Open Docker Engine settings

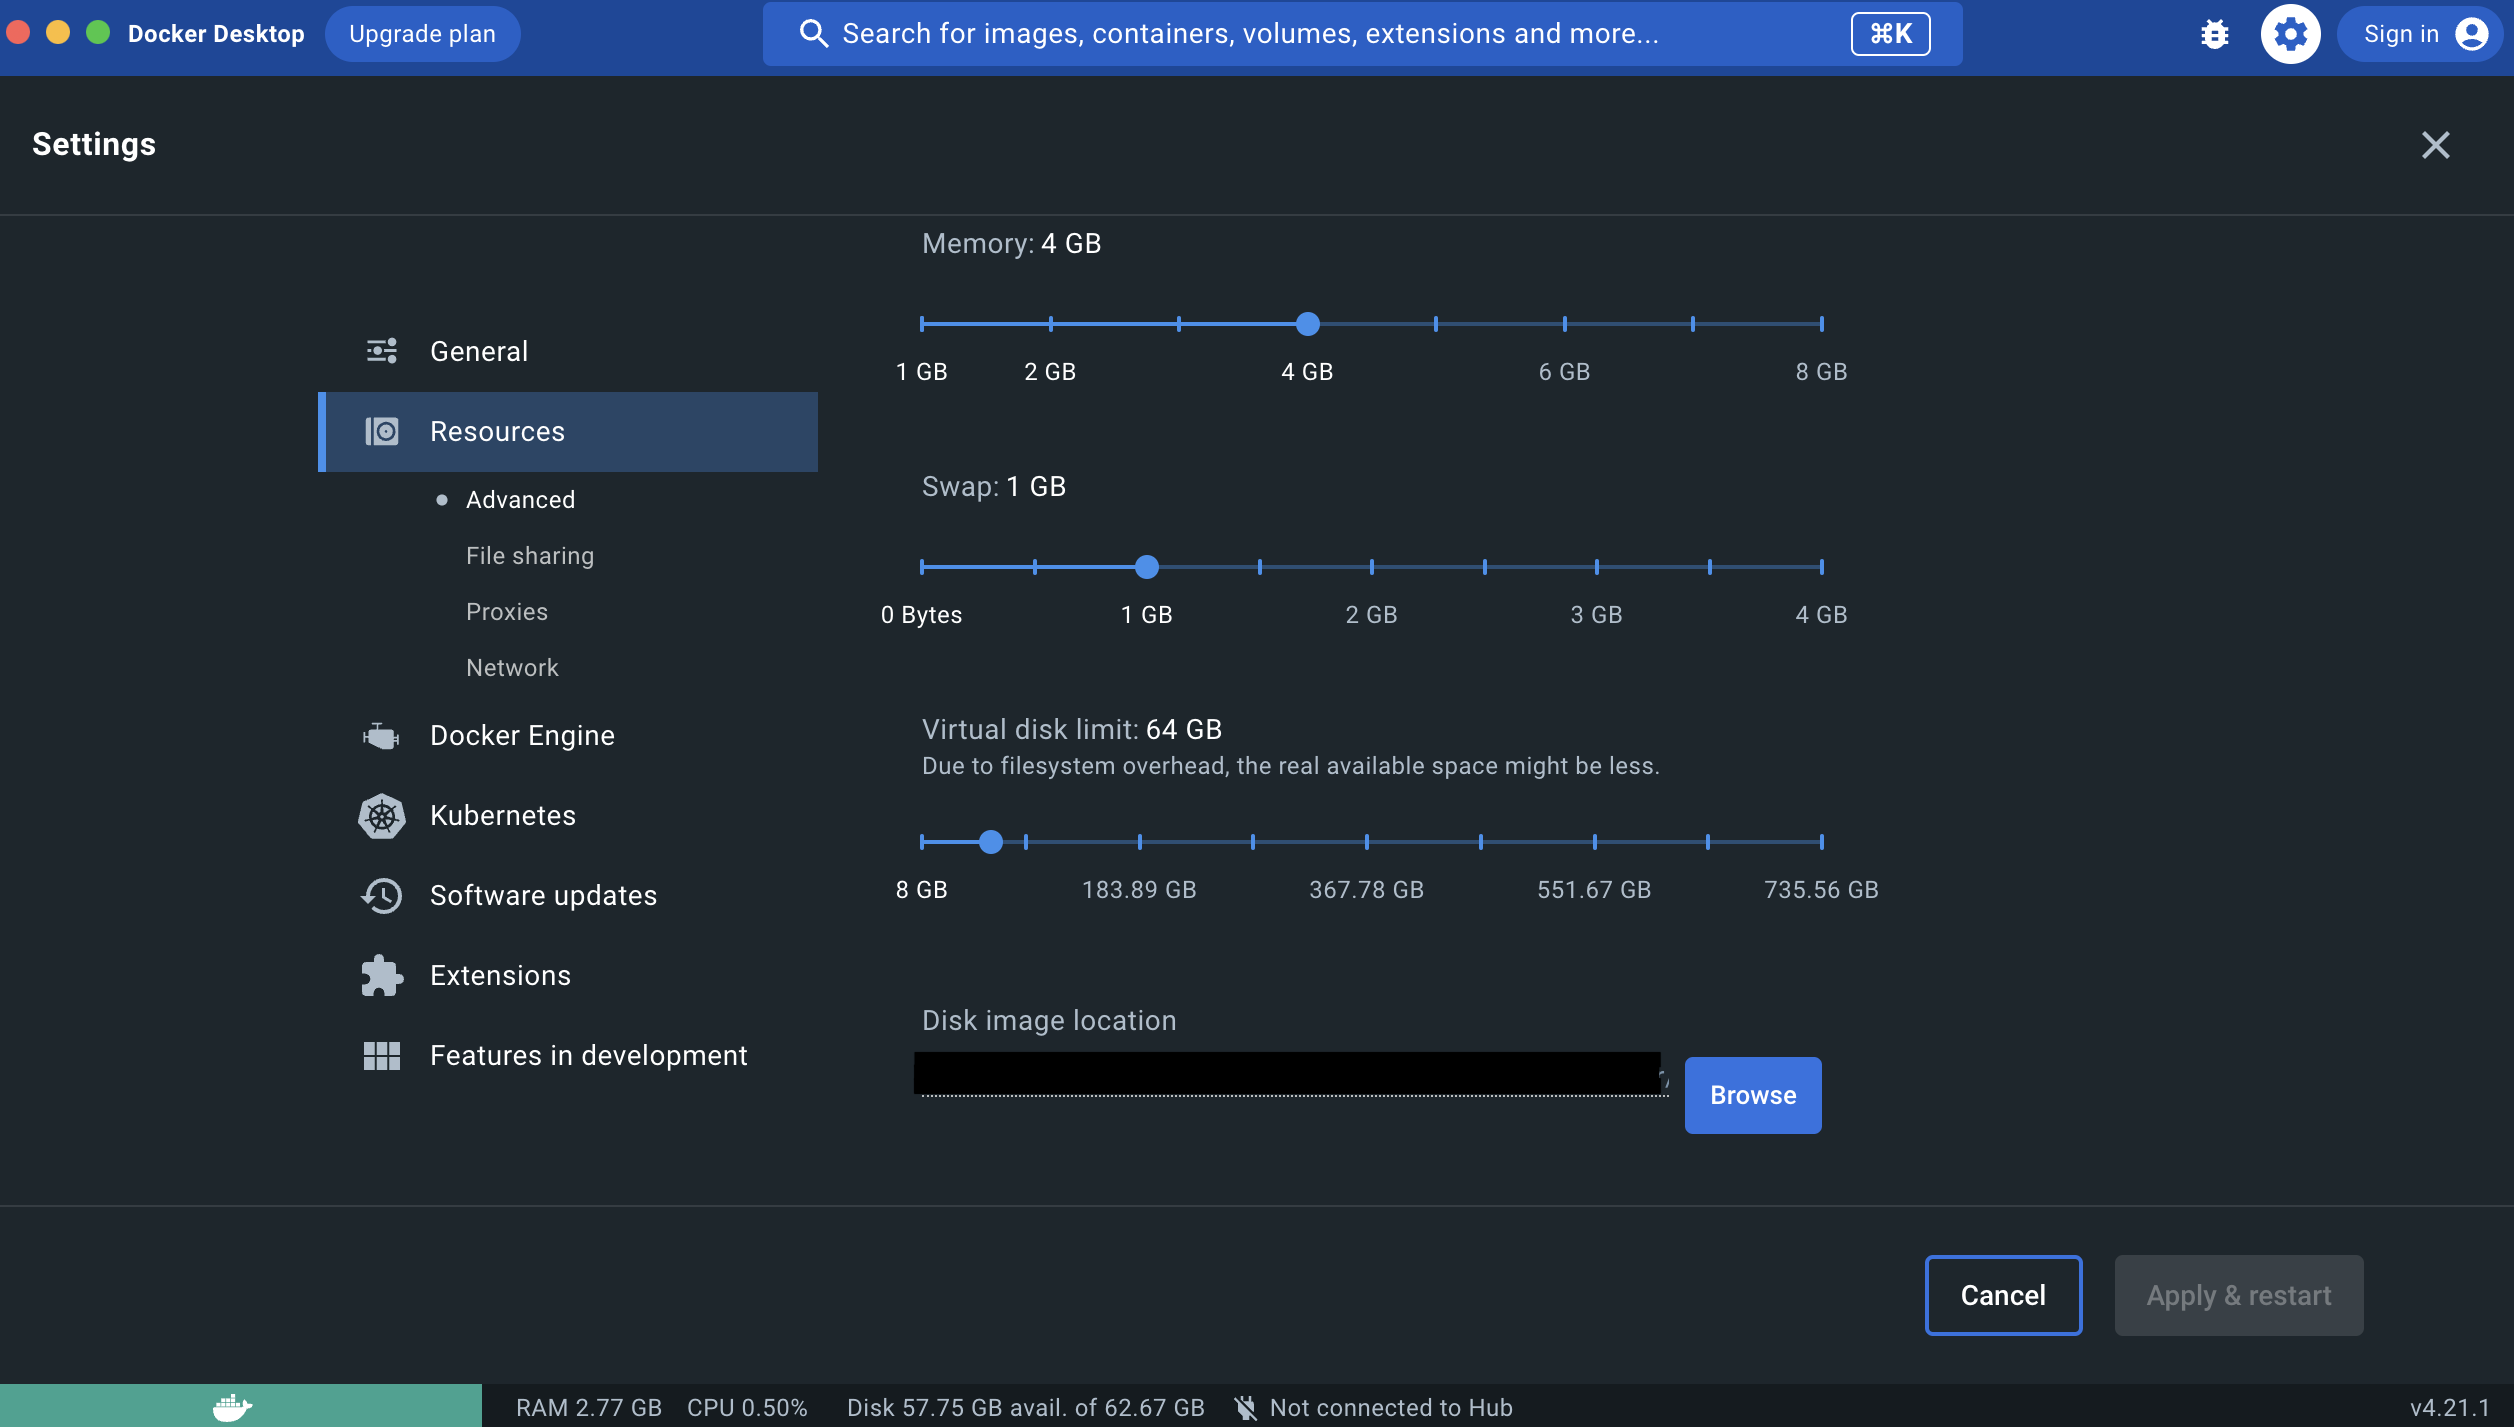point(568,736)
